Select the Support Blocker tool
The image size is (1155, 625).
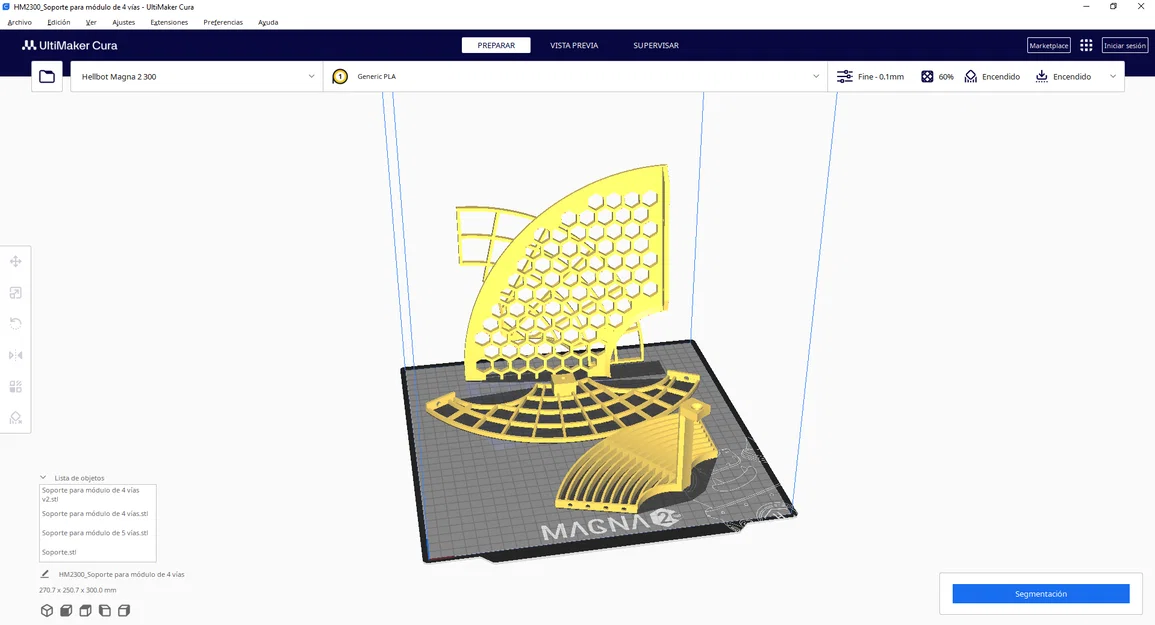click(15, 418)
